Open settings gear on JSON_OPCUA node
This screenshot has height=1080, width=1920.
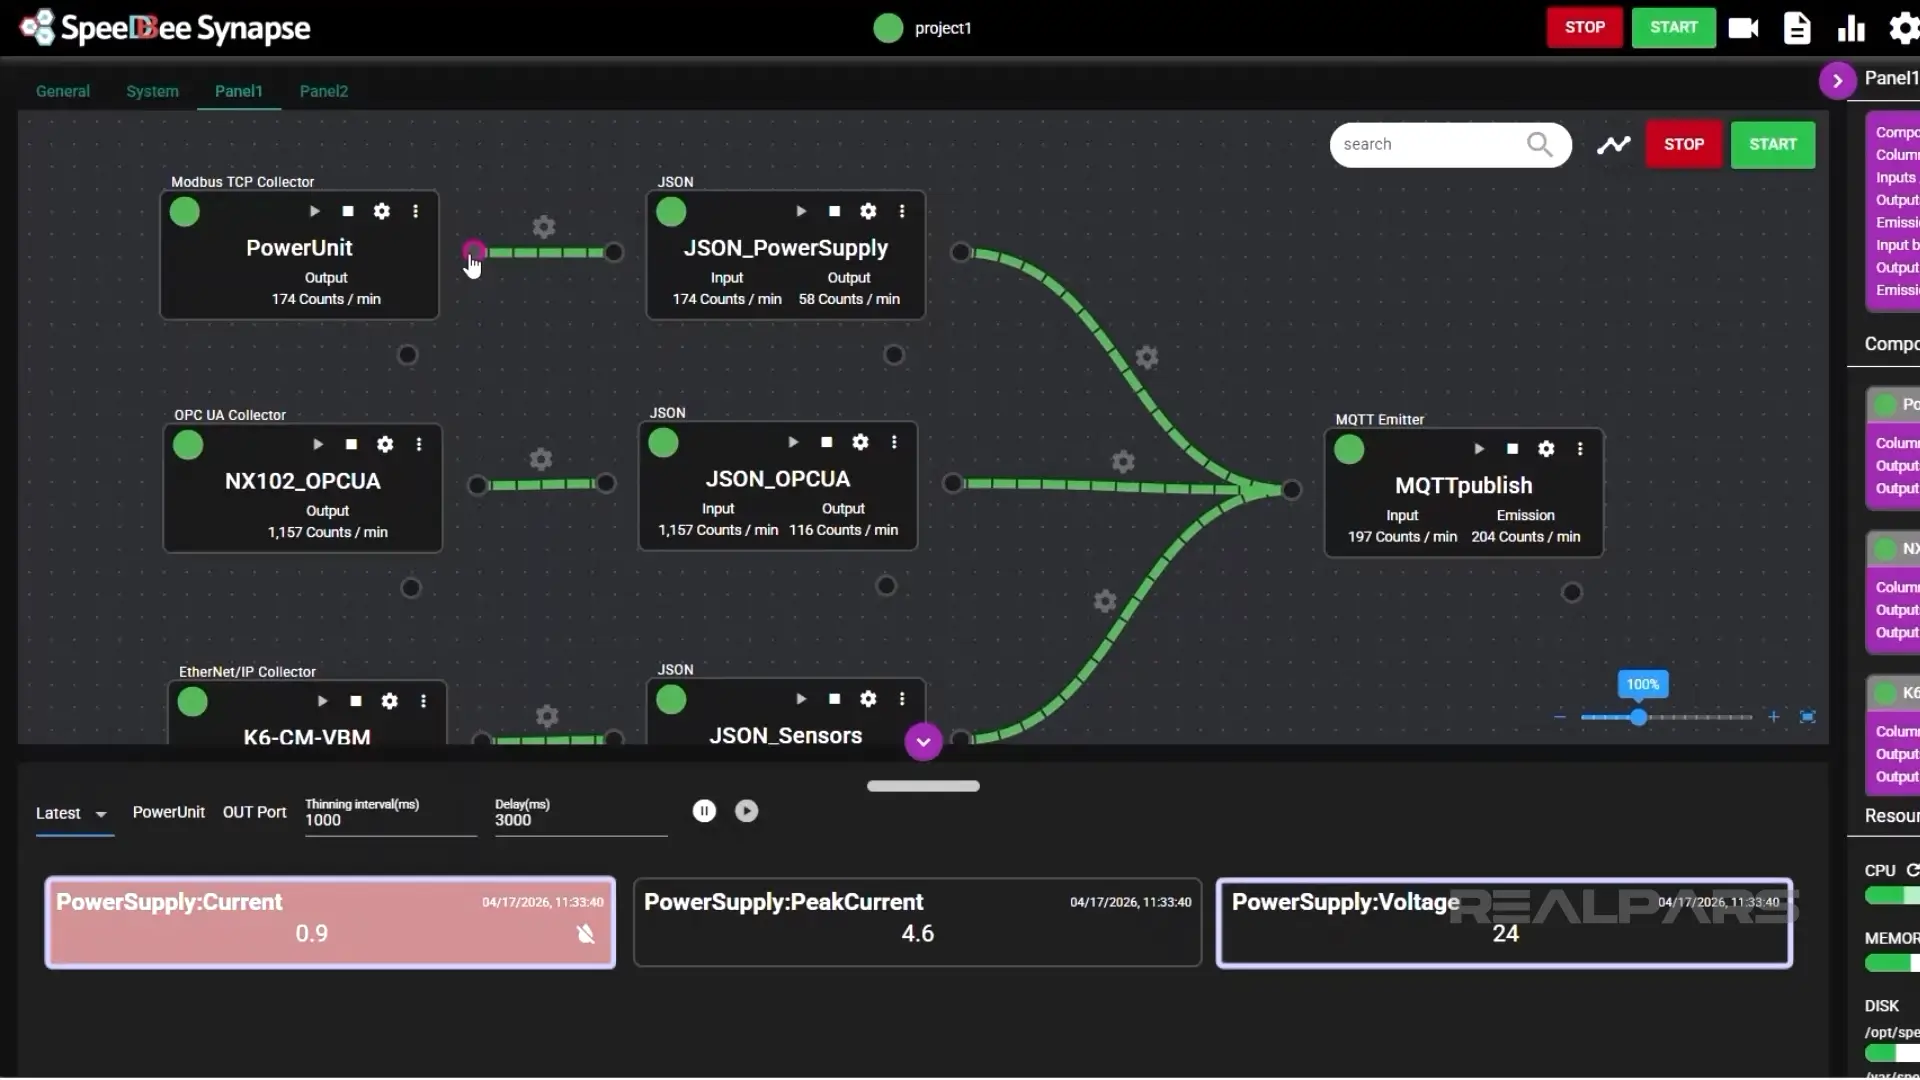tap(861, 442)
